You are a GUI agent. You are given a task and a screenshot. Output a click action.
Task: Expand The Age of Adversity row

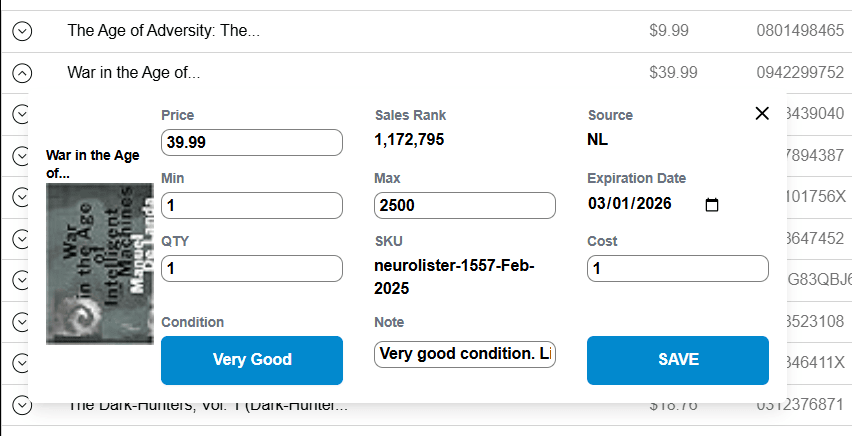(22, 31)
